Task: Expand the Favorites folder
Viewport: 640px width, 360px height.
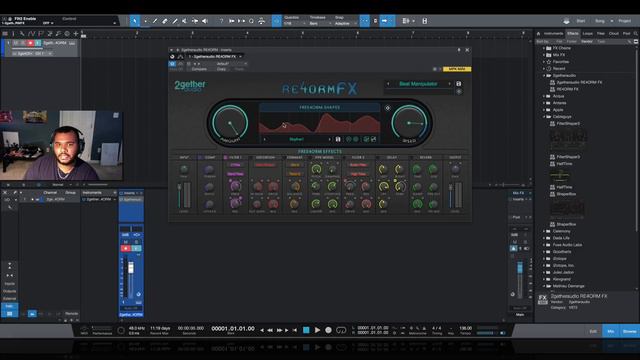Action: point(544,62)
